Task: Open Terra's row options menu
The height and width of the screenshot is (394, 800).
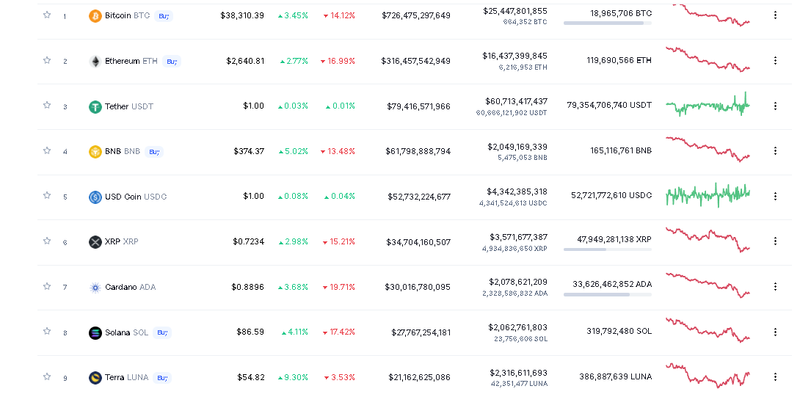Action: coord(775,377)
